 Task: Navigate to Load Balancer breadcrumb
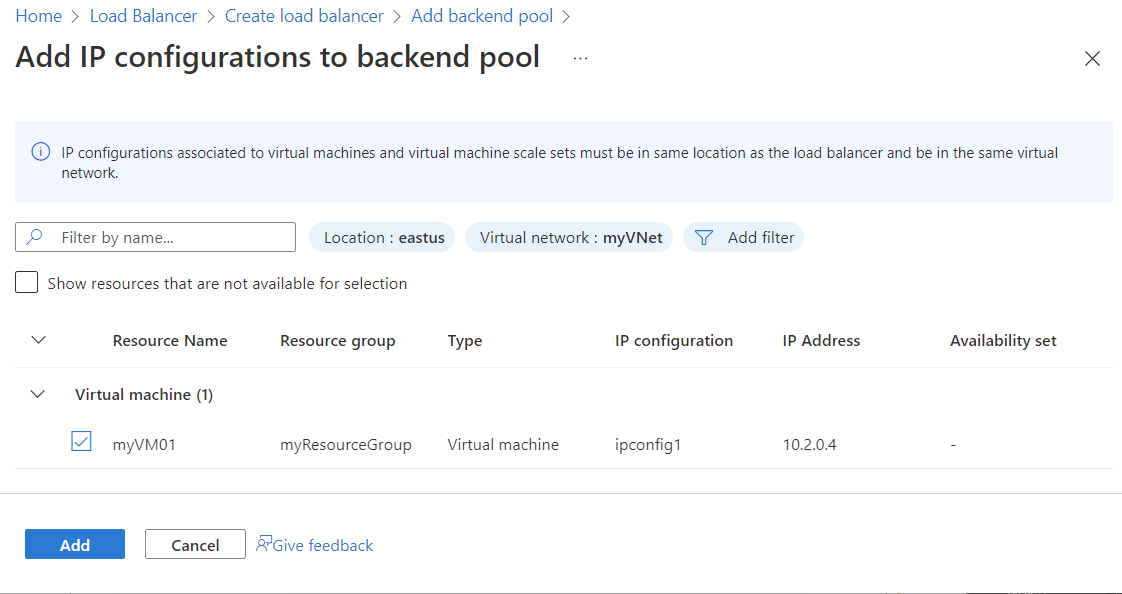[x=143, y=15]
